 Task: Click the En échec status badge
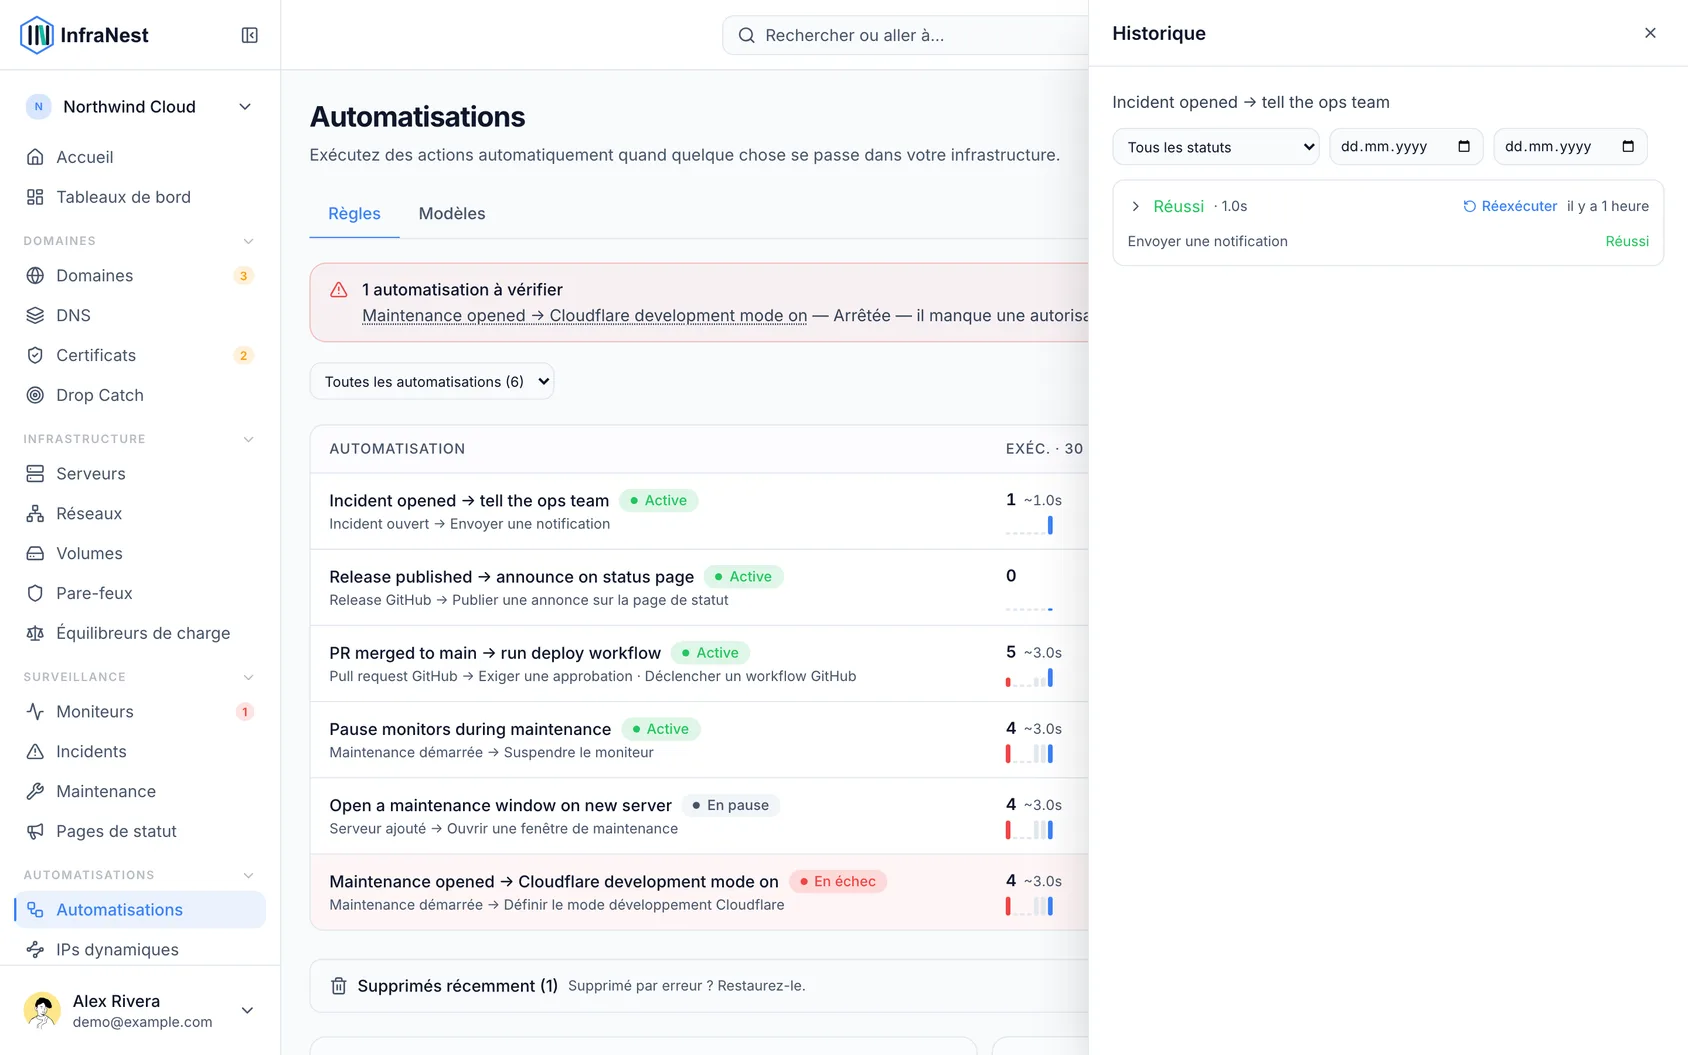(838, 881)
